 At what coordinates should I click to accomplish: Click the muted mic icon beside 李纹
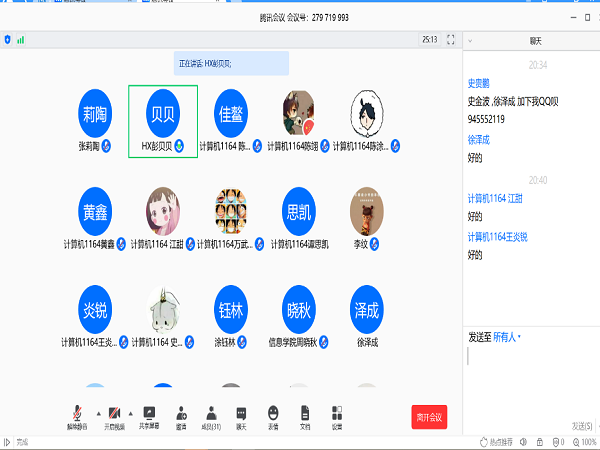tap(374, 244)
